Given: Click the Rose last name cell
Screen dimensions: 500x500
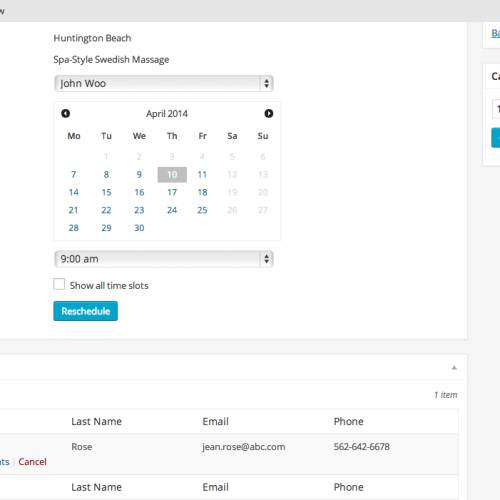Looking at the screenshot, I should click(x=82, y=447).
